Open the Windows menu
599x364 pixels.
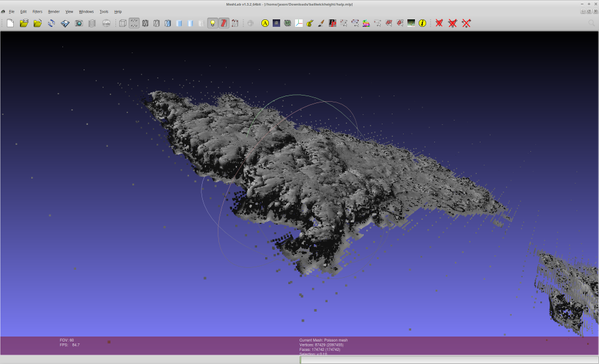click(86, 12)
